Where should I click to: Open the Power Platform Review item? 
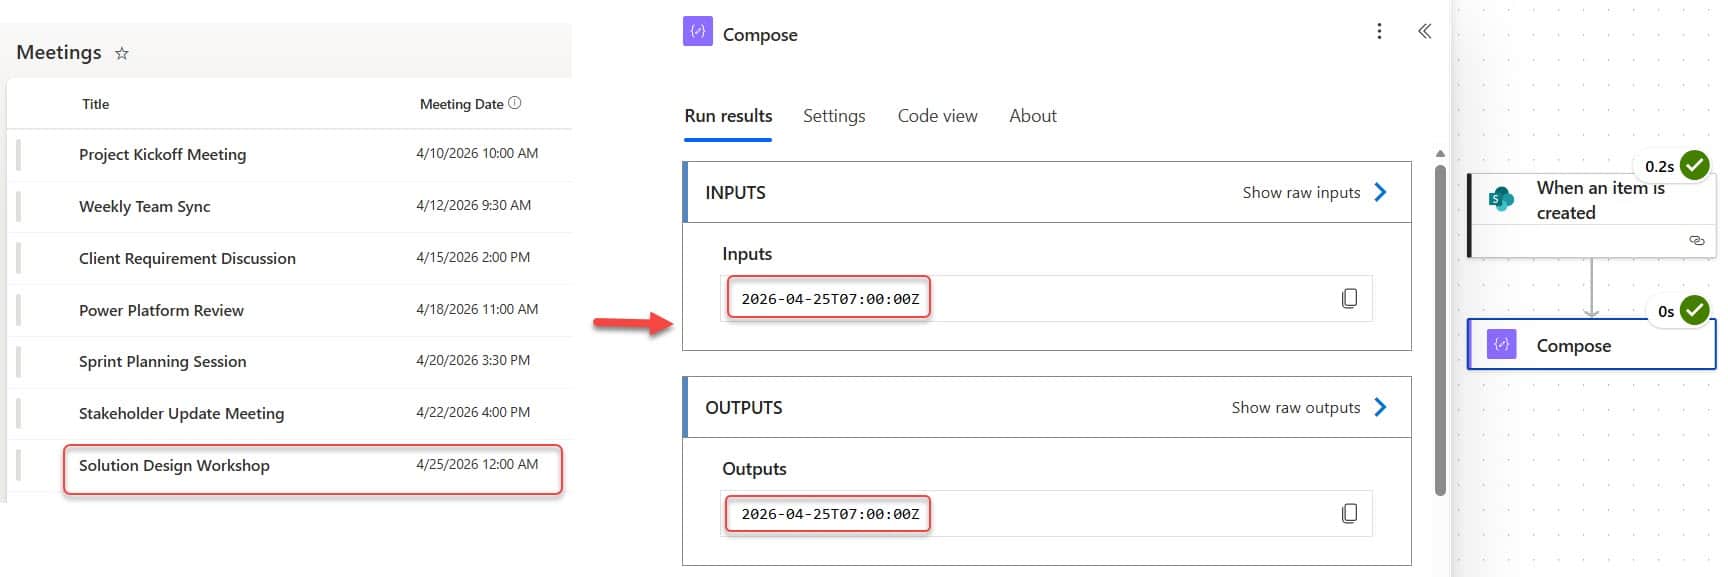click(161, 310)
